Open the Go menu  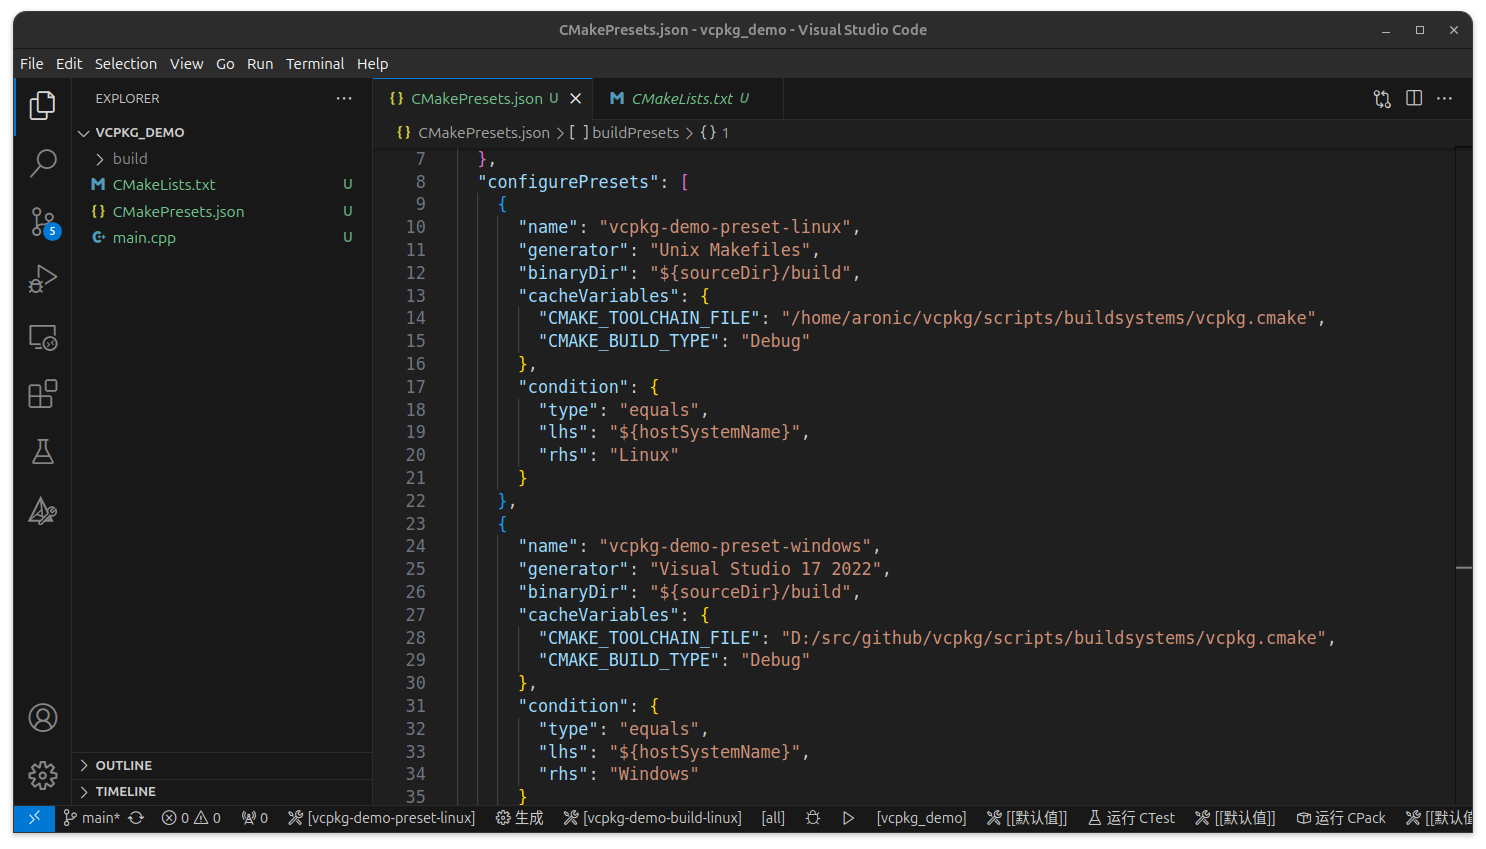[225, 63]
